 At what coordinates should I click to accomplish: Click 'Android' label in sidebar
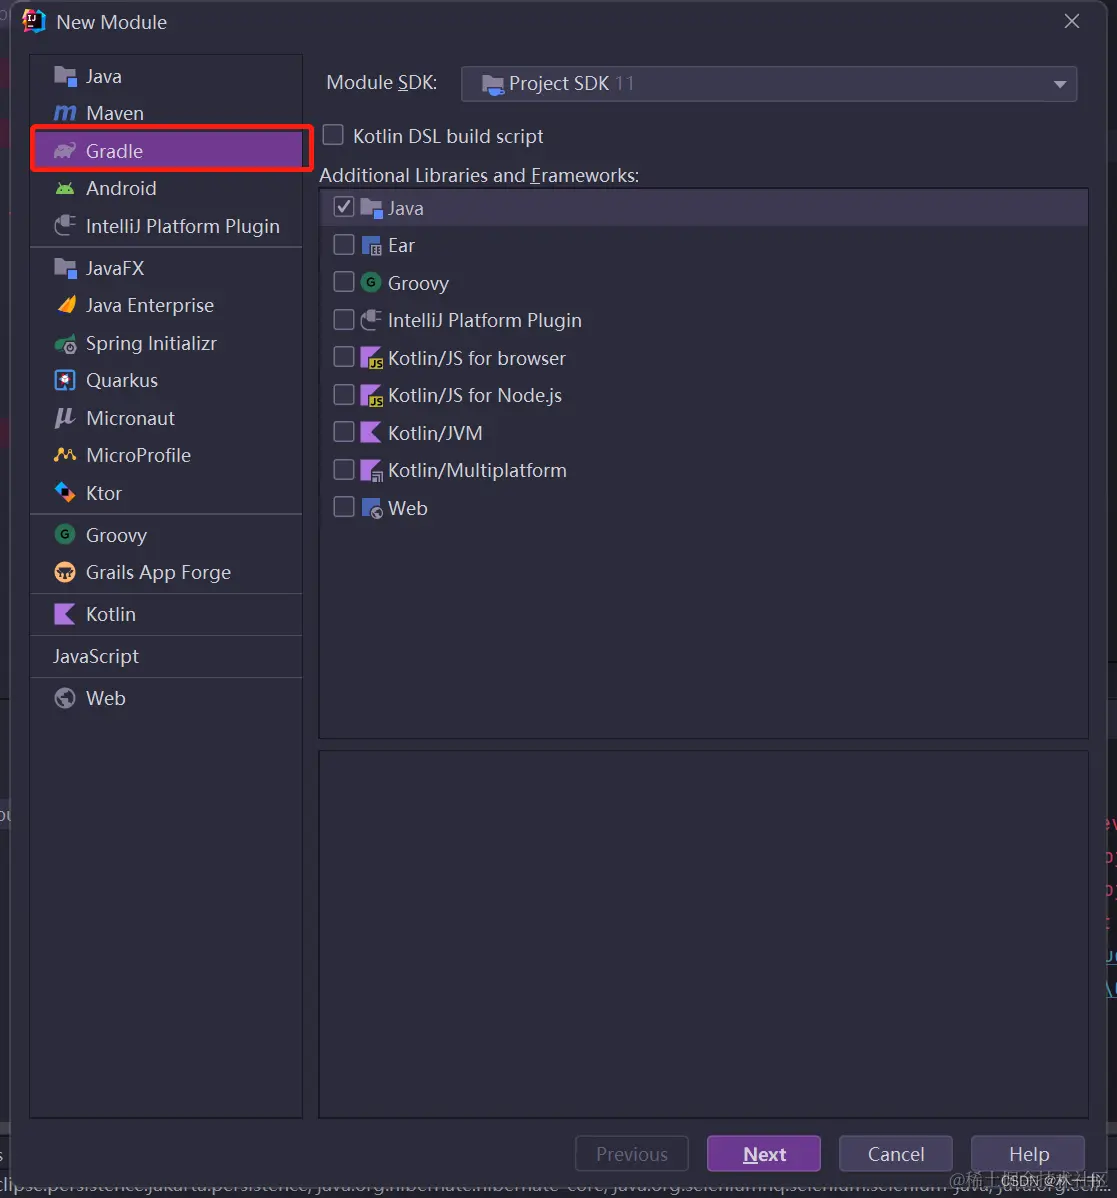point(121,188)
